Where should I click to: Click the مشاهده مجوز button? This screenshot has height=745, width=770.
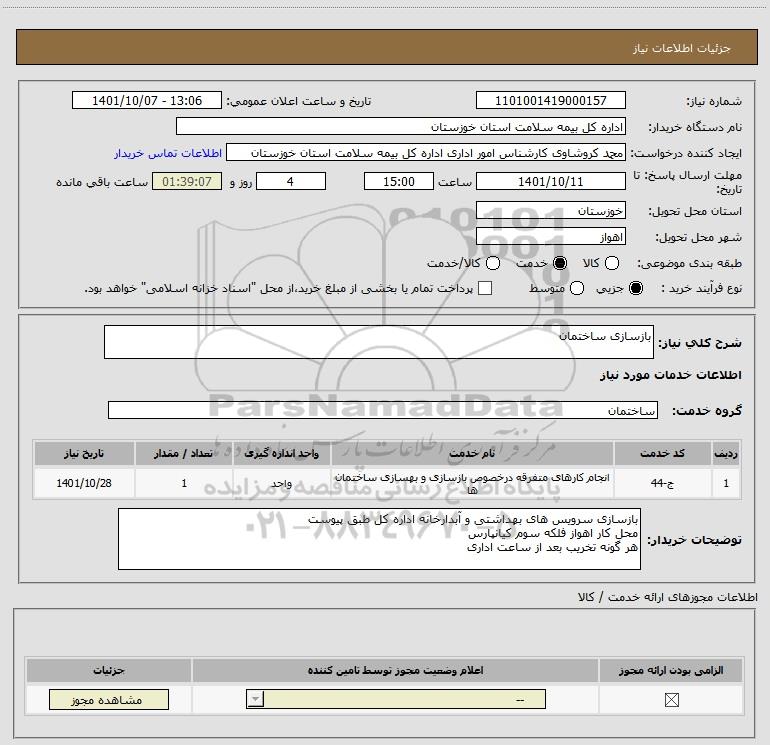pos(109,700)
